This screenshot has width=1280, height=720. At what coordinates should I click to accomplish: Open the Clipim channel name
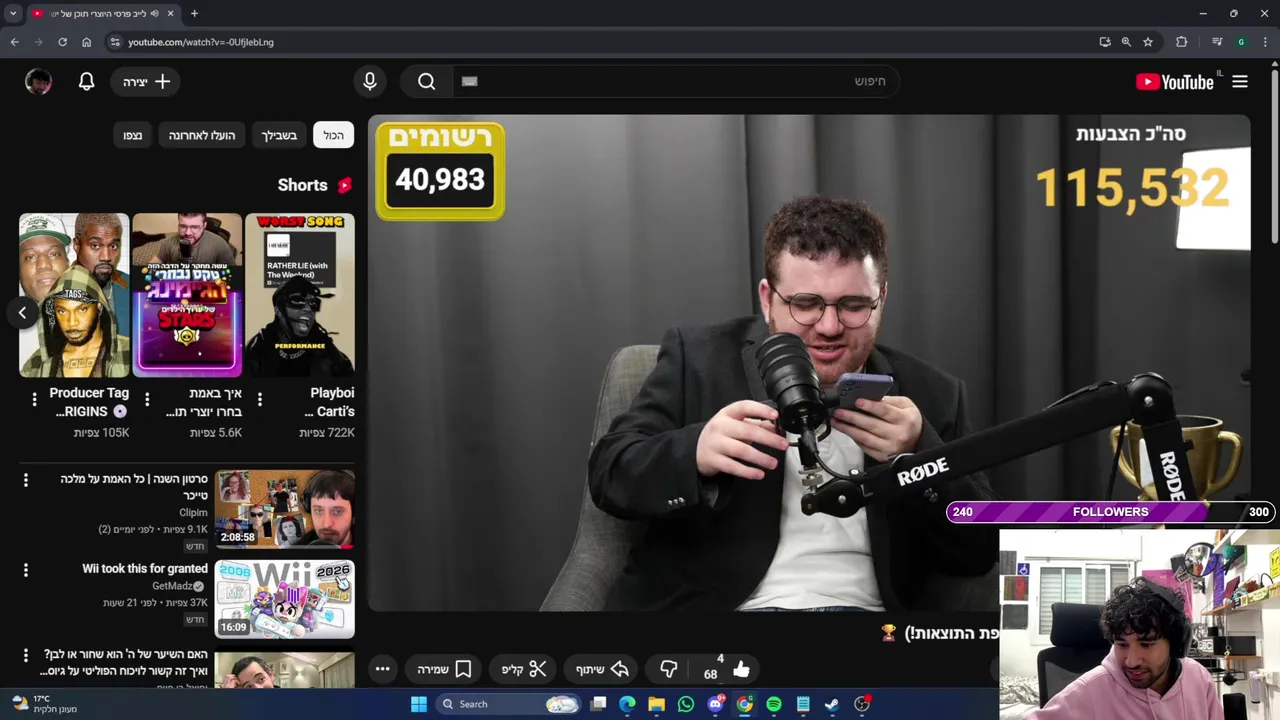[x=194, y=512]
